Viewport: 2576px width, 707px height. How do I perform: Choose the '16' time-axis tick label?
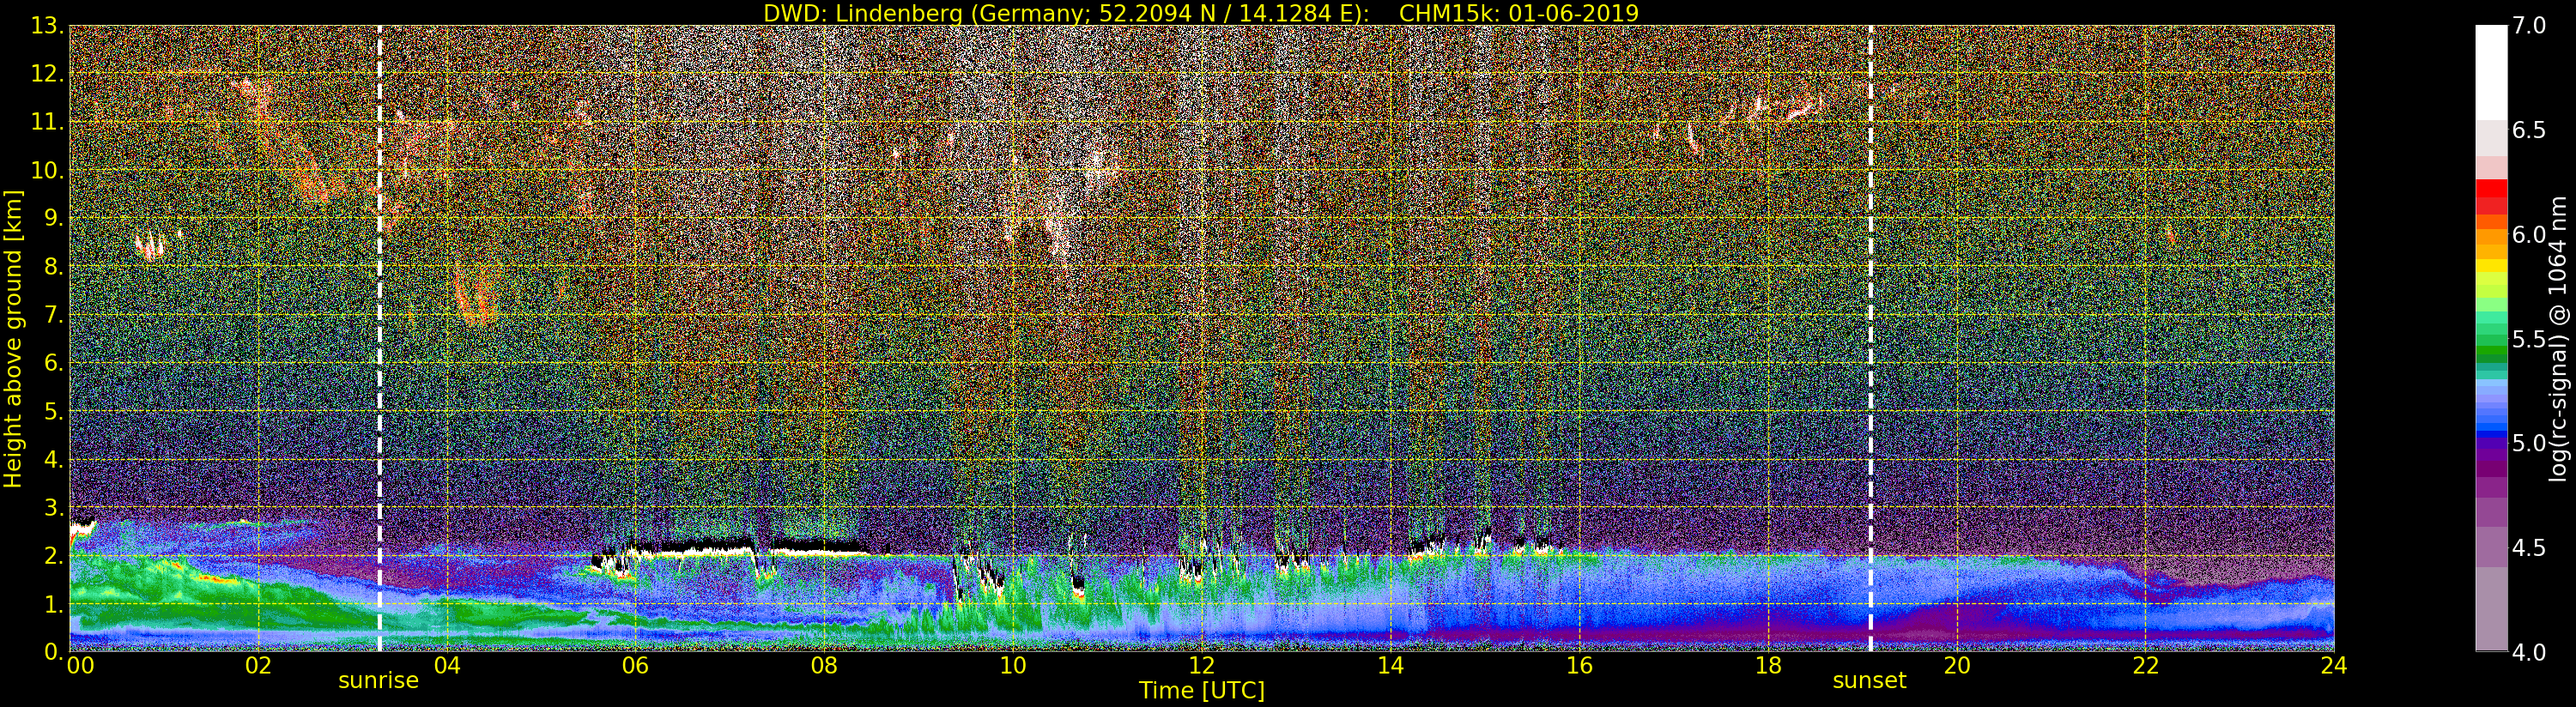pos(1579,665)
